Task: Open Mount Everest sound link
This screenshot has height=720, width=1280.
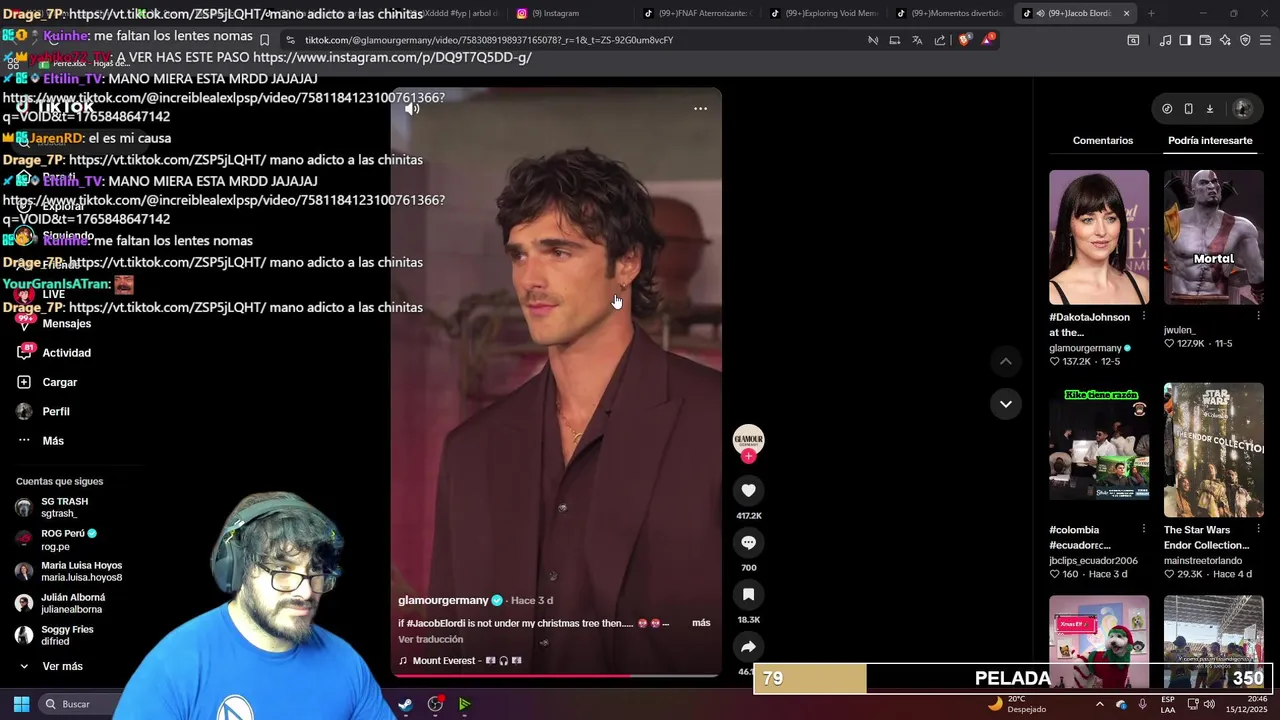Action: [x=460, y=661]
